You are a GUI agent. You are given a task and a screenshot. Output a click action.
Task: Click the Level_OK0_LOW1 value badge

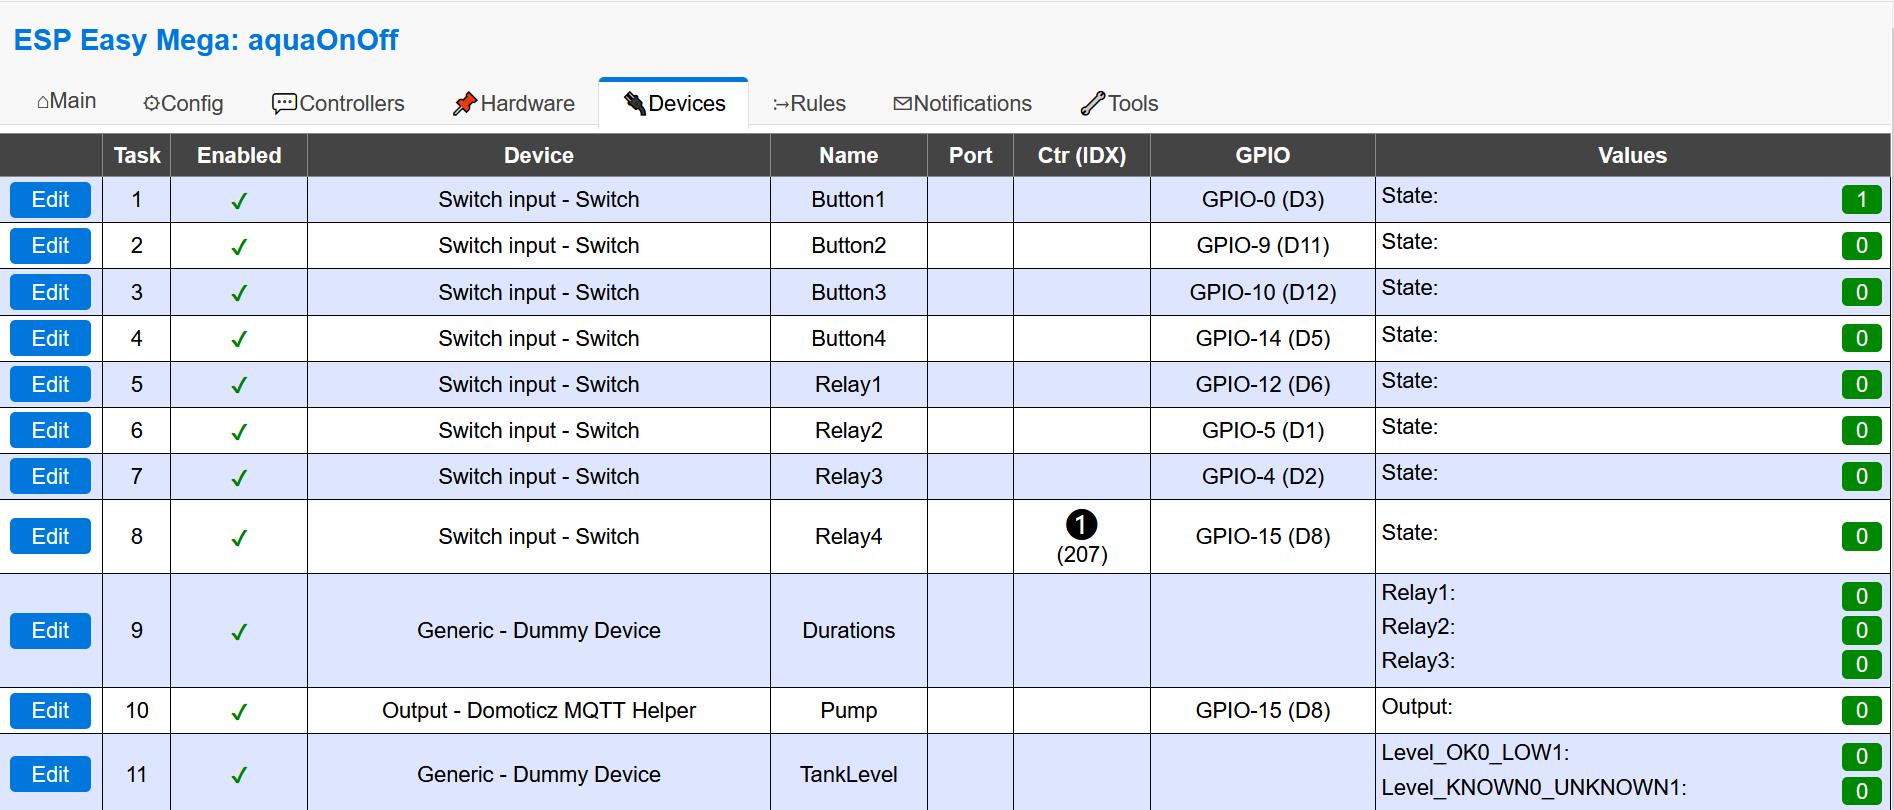[x=1861, y=757]
